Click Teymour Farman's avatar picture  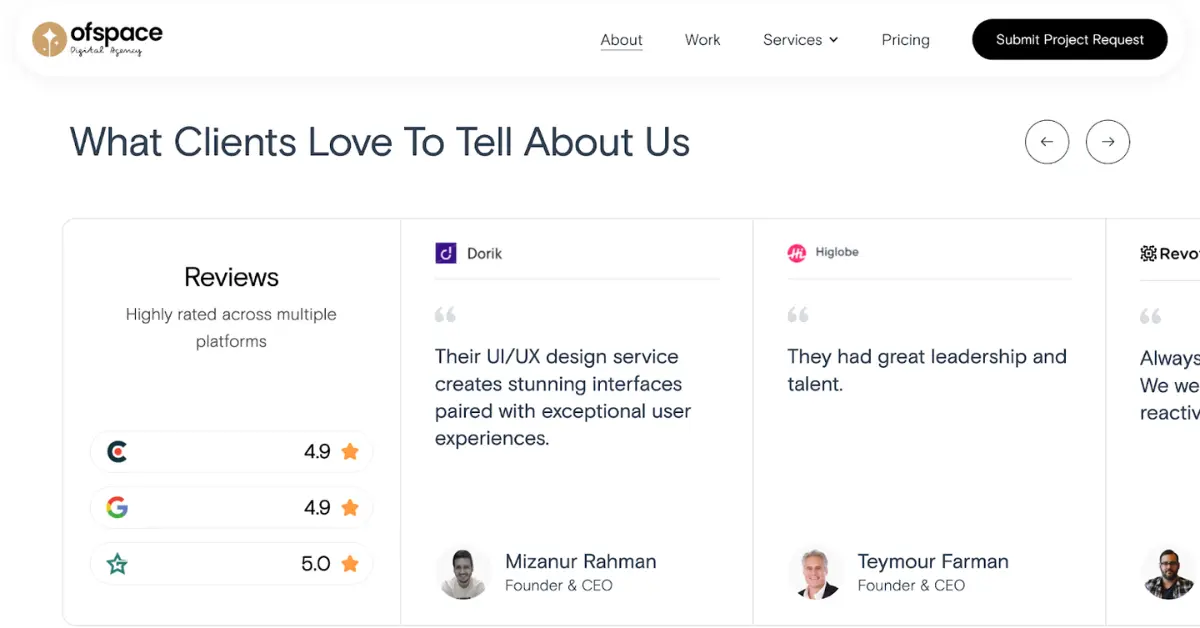816,572
